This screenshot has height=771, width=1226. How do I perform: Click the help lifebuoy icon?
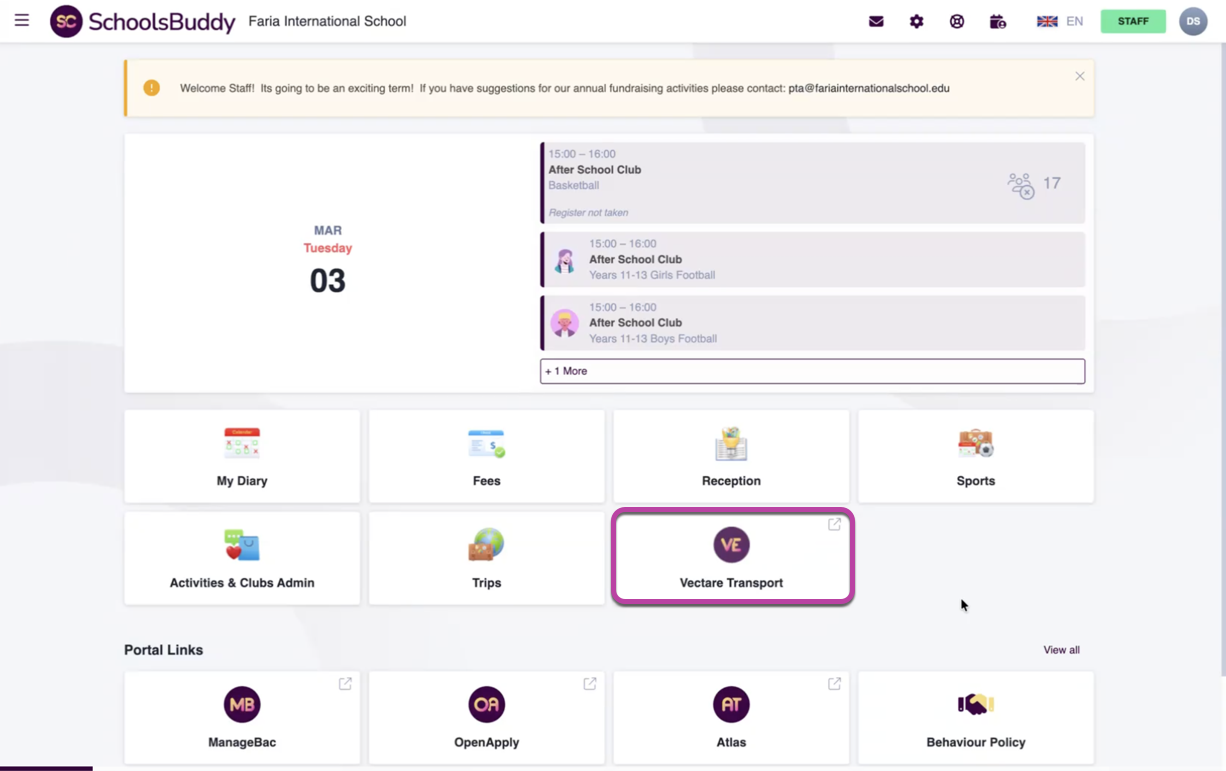pyautogui.click(x=957, y=21)
